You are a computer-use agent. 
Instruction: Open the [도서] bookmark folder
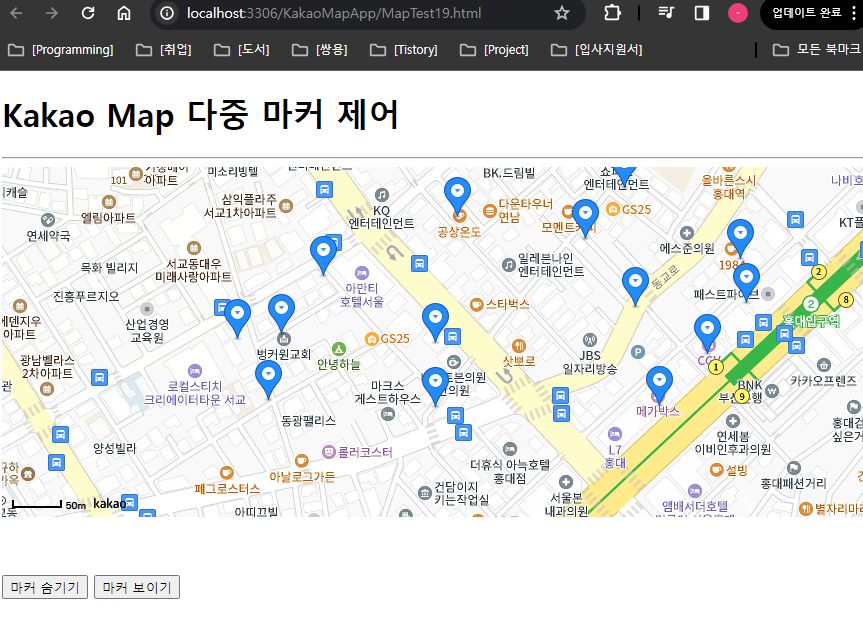click(242, 50)
